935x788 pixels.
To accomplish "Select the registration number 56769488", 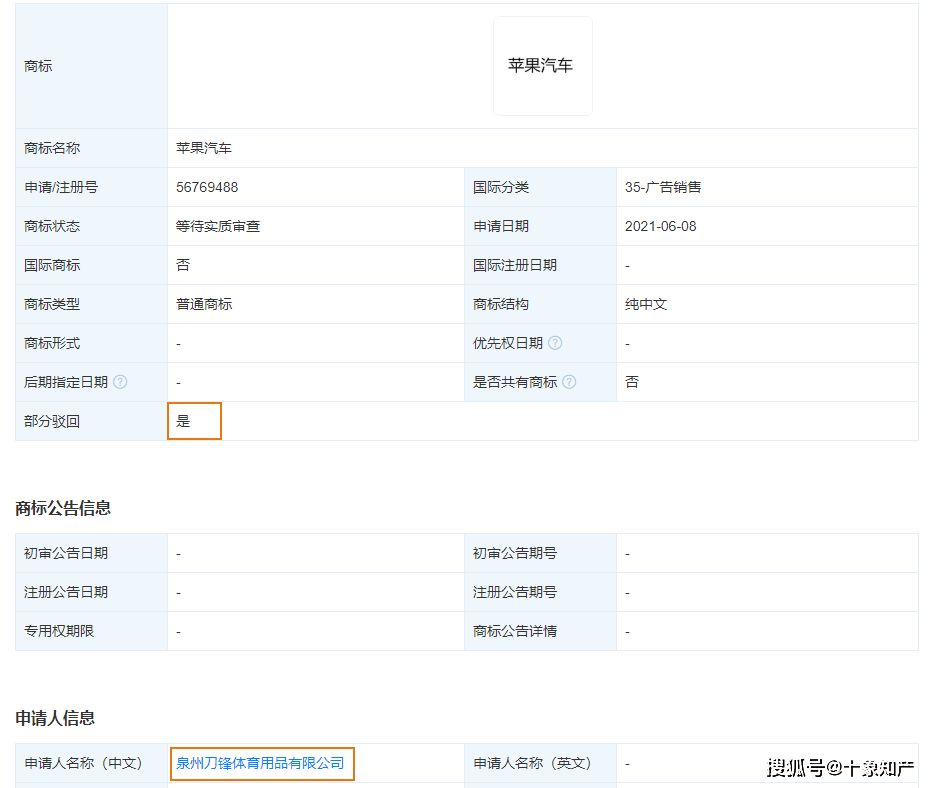I will [x=207, y=187].
